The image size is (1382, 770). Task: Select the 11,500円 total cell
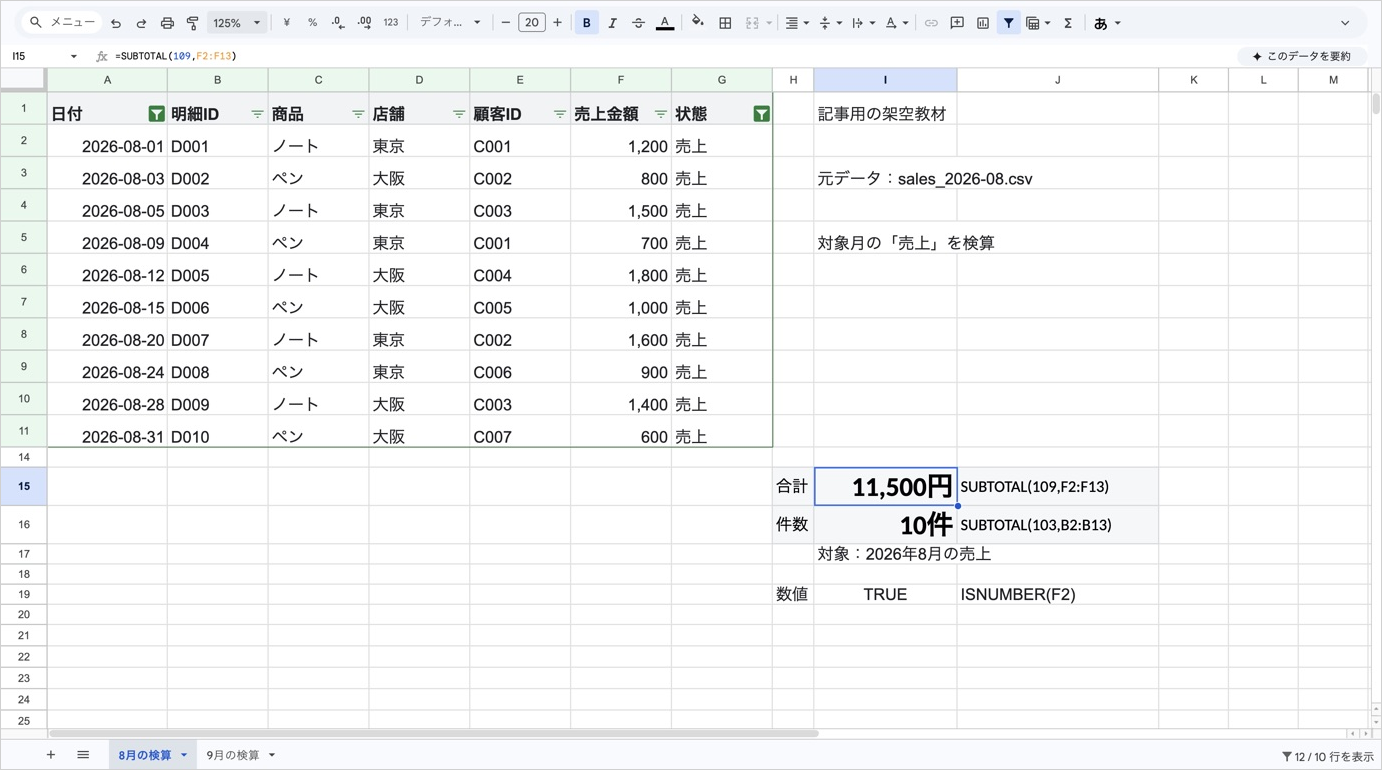coord(885,487)
